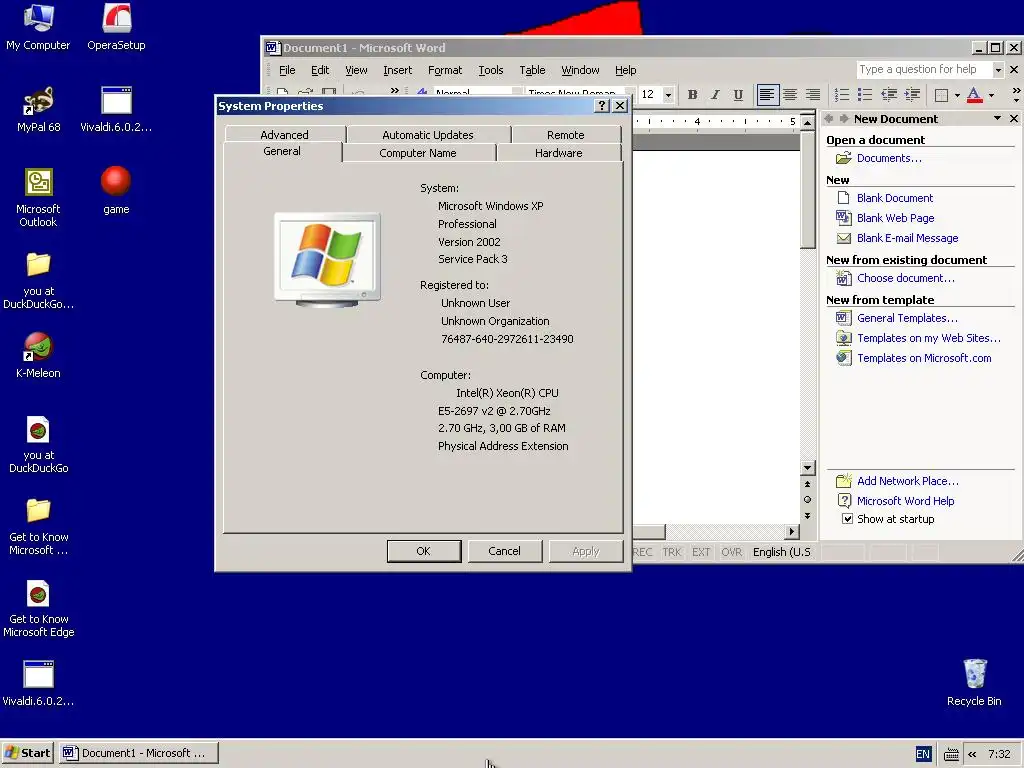Select align right in Word toolbar
1024x768 pixels.
(812, 95)
